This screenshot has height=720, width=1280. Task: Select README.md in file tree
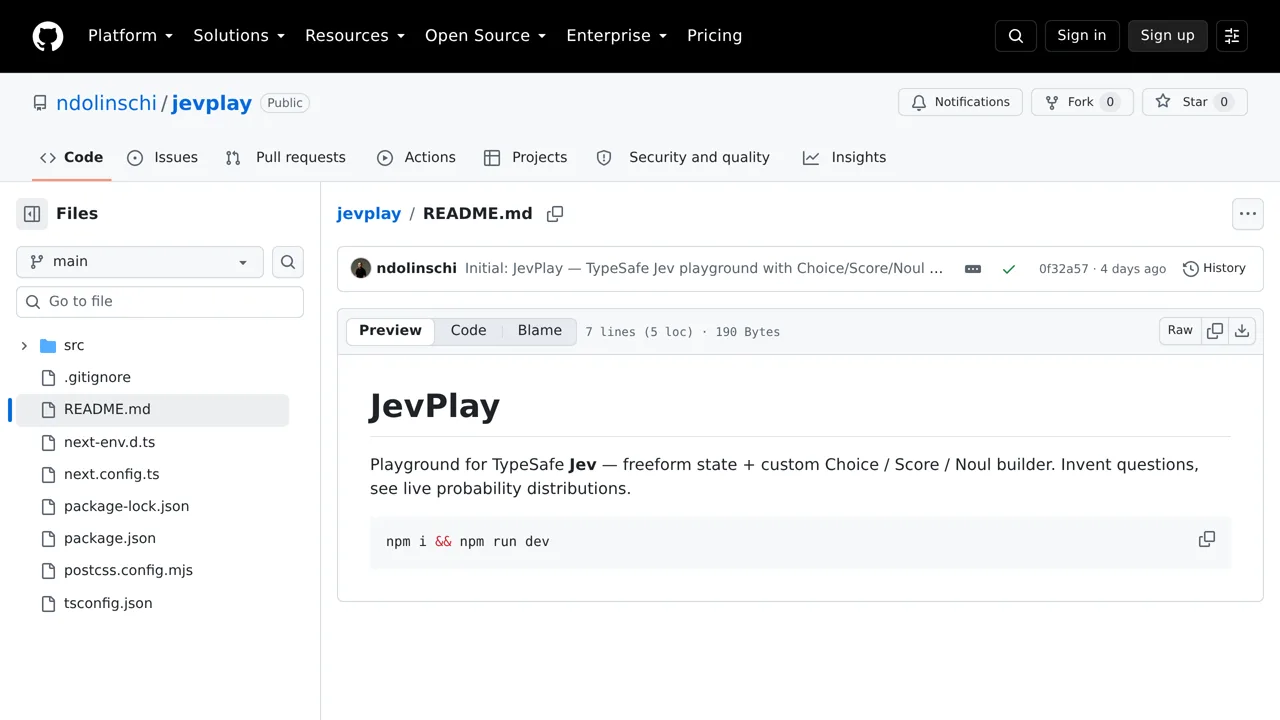coord(152,410)
